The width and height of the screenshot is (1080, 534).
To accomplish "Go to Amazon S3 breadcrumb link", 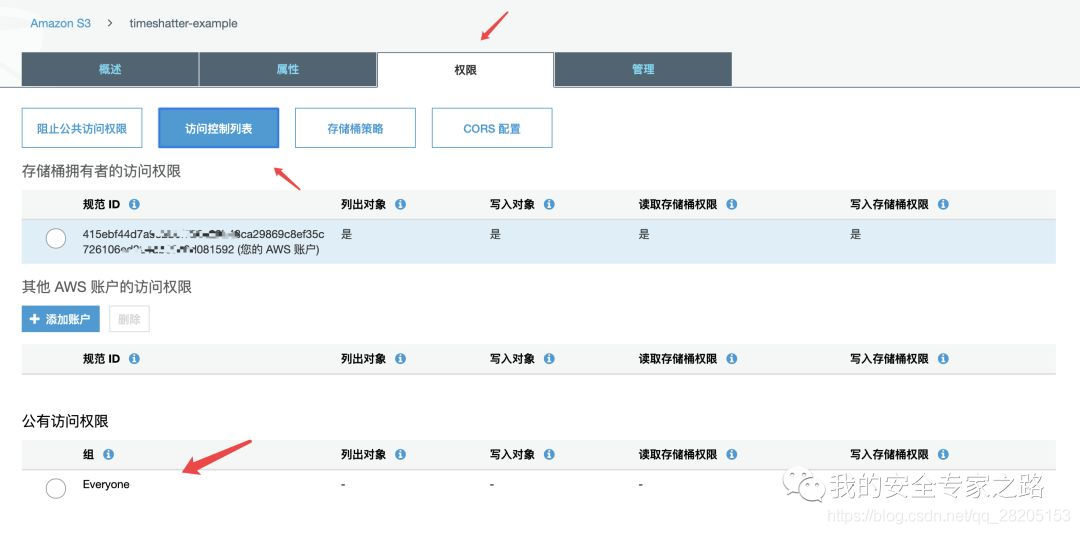I will 61,23.
